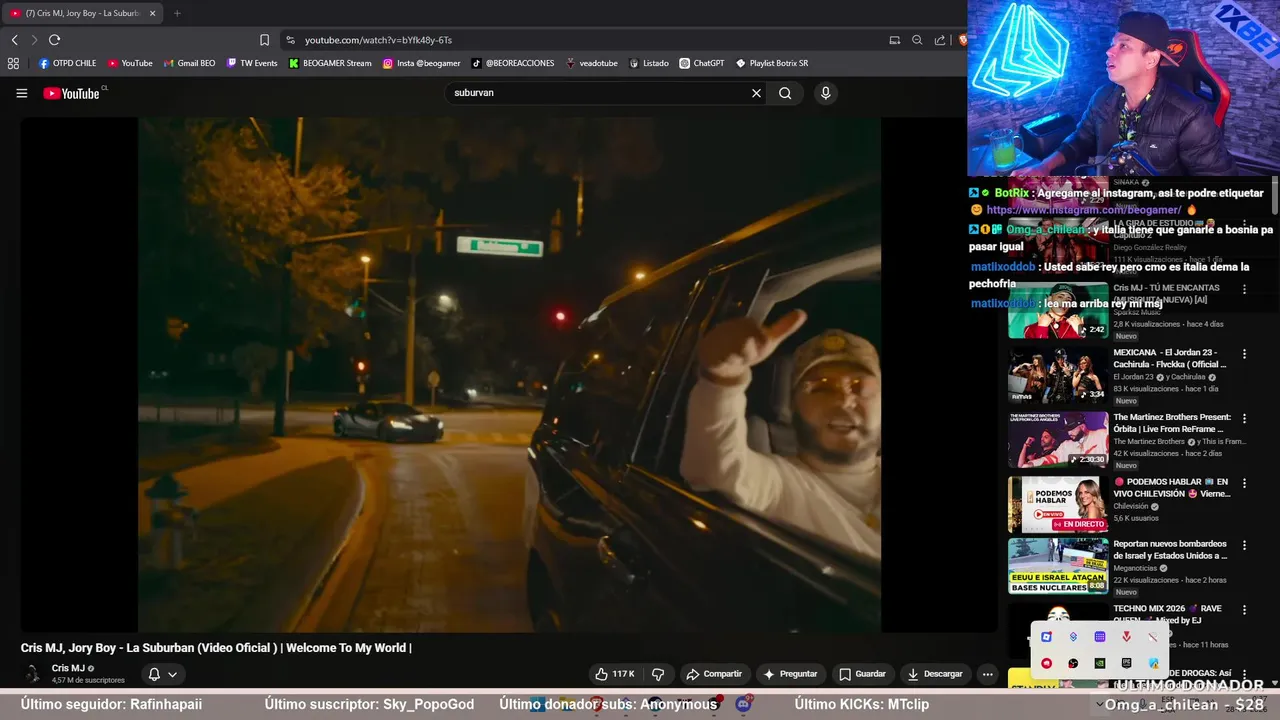Viewport: 1280px width, 720px height.
Task: Open Gmail BEO bookmark
Action: click(189, 63)
